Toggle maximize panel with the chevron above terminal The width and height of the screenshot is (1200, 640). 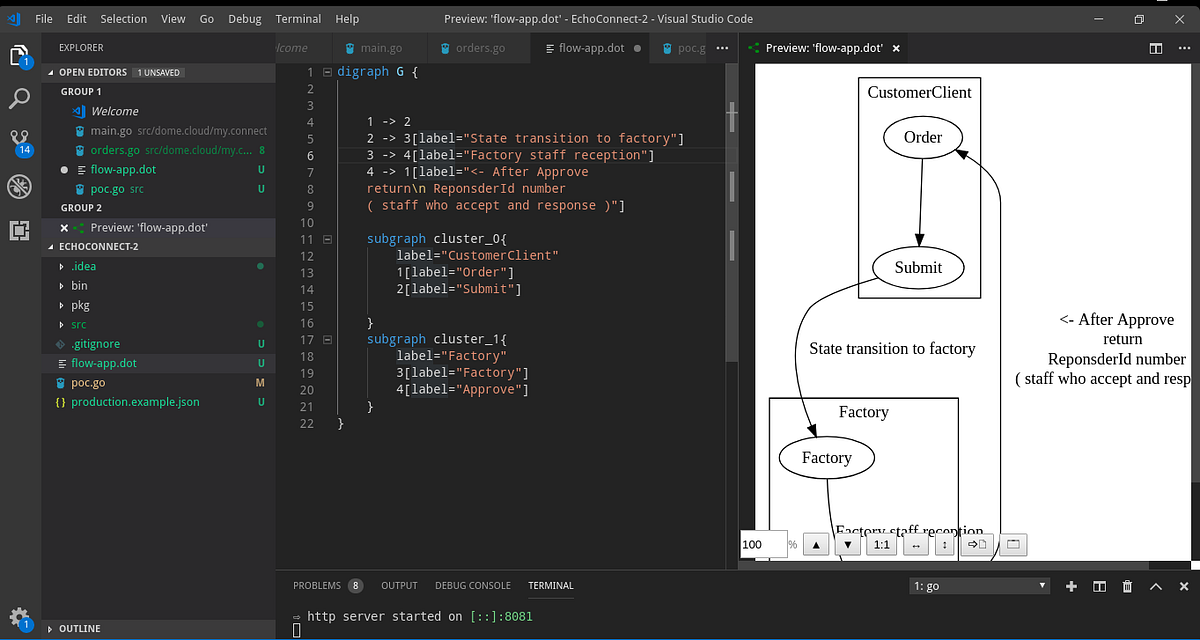[x=1156, y=586]
